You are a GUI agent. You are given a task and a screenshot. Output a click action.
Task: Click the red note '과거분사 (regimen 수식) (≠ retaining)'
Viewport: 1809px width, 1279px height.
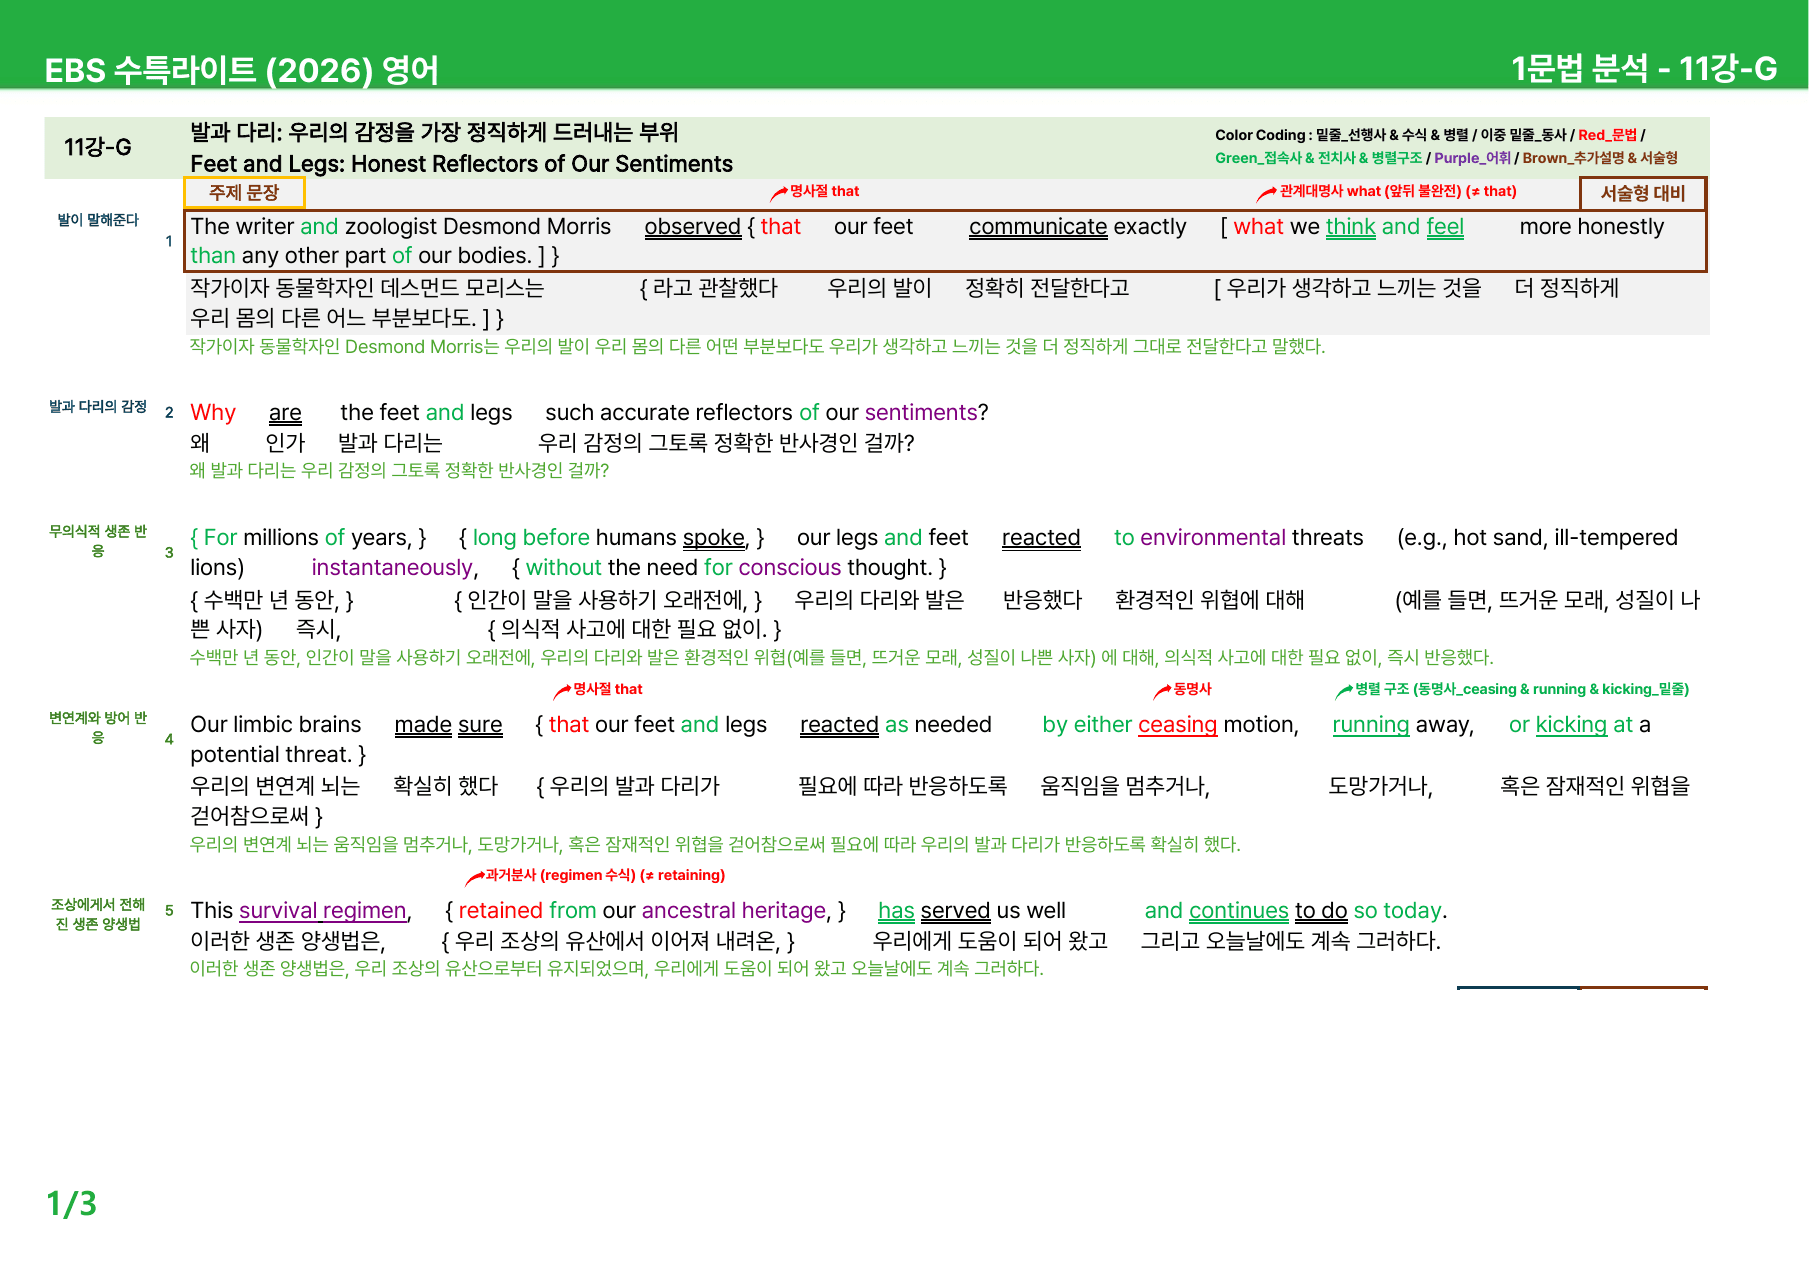click(x=604, y=875)
